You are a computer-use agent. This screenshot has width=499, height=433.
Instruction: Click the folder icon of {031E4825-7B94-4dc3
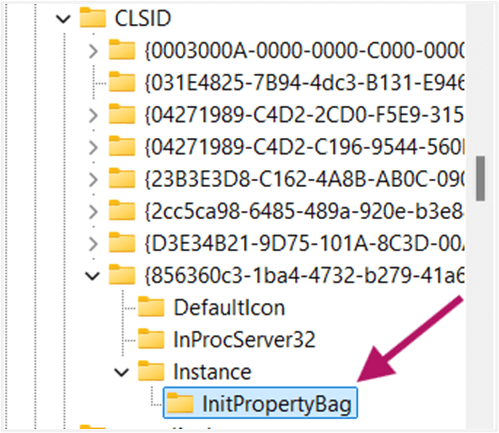pos(122,82)
